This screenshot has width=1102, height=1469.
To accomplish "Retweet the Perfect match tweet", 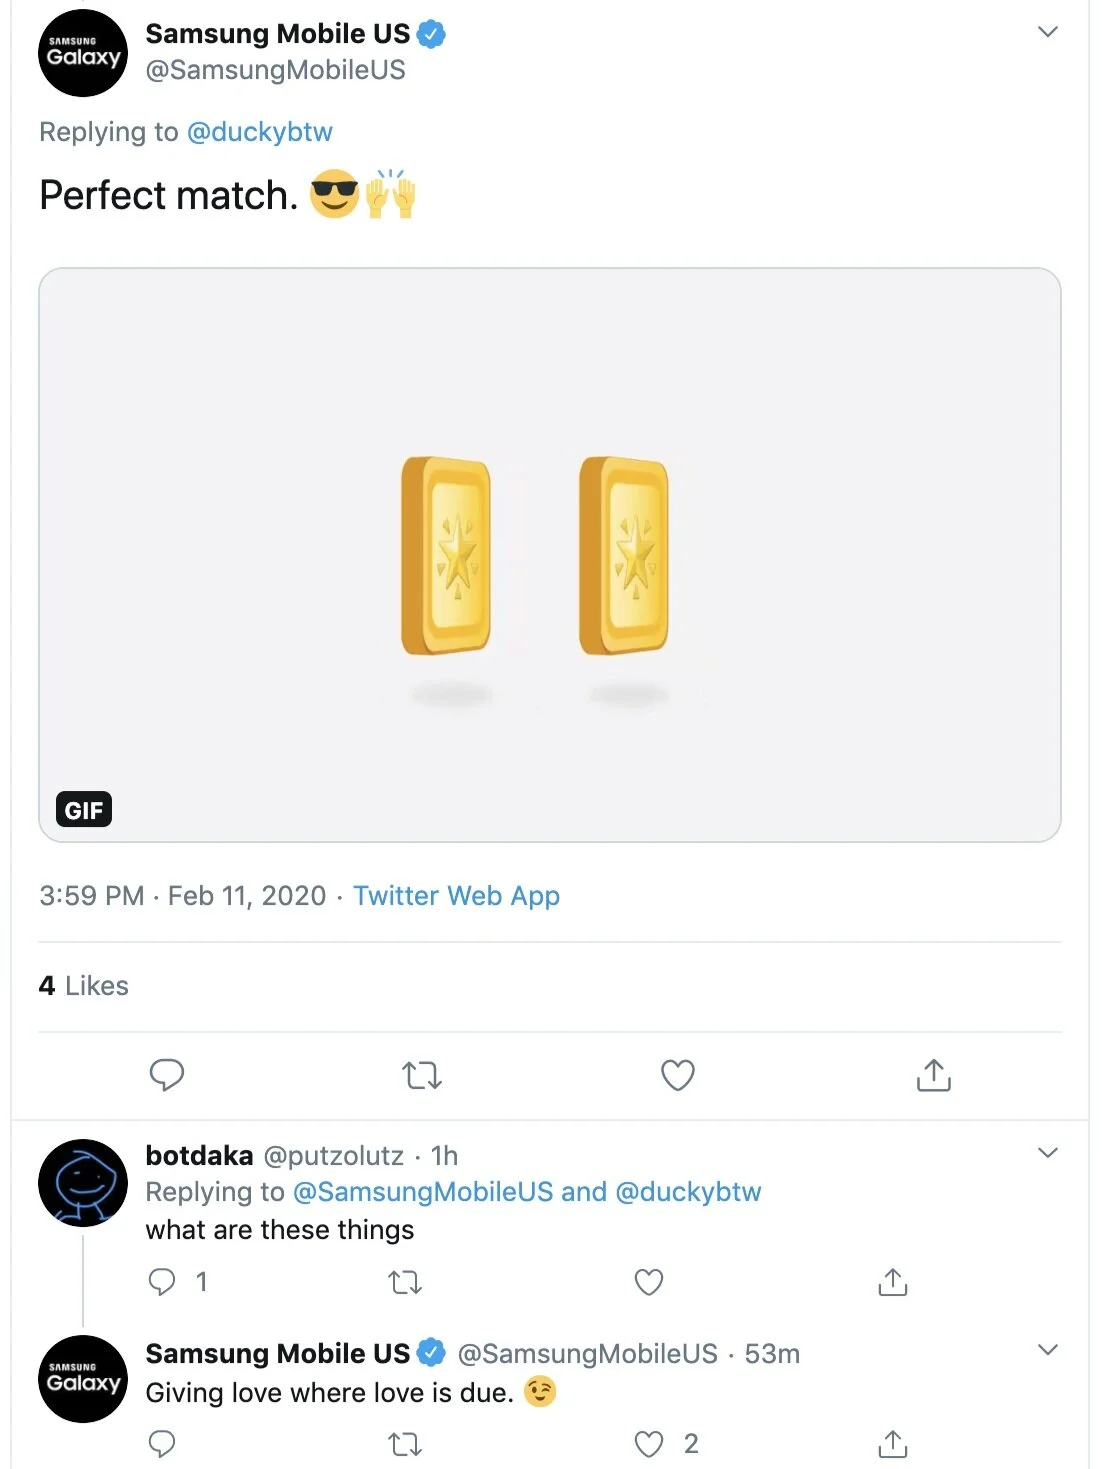I will 421,1075.
